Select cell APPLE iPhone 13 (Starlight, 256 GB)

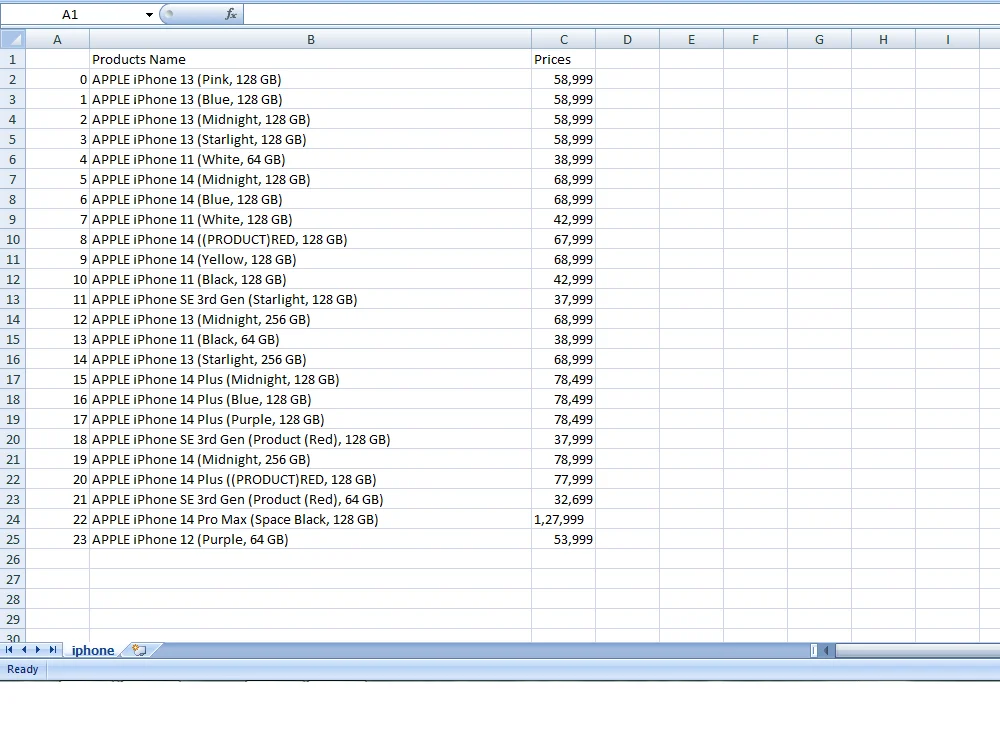pyautogui.click(x=311, y=359)
